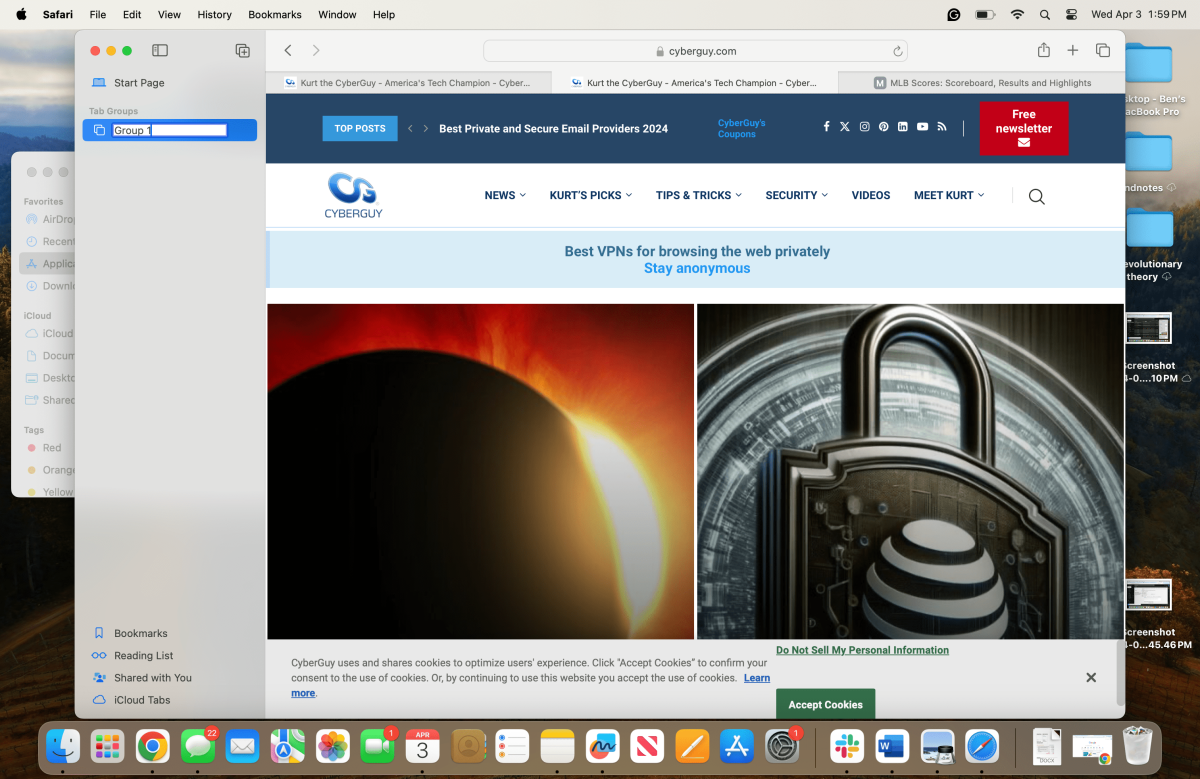This screenshot has width=1200, height=779.
Task: Click the Safari sidebar toggle icon
Action: pos(159,50)
